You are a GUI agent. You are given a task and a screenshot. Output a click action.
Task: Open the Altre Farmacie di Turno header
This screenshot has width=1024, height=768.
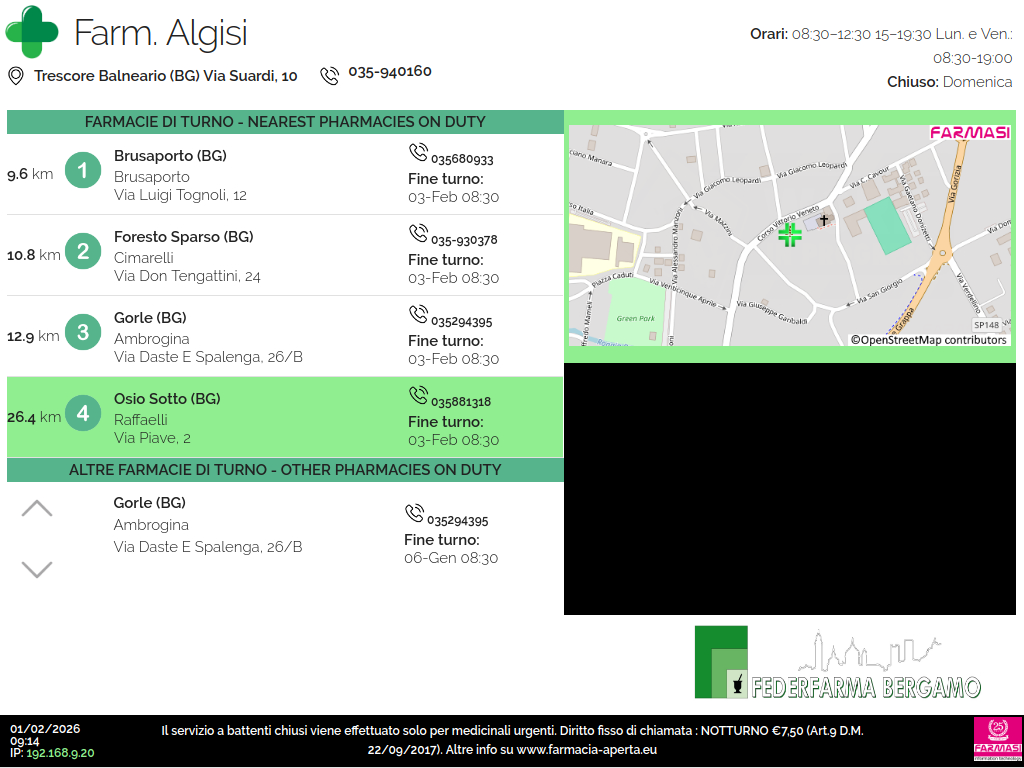point(285,470)
